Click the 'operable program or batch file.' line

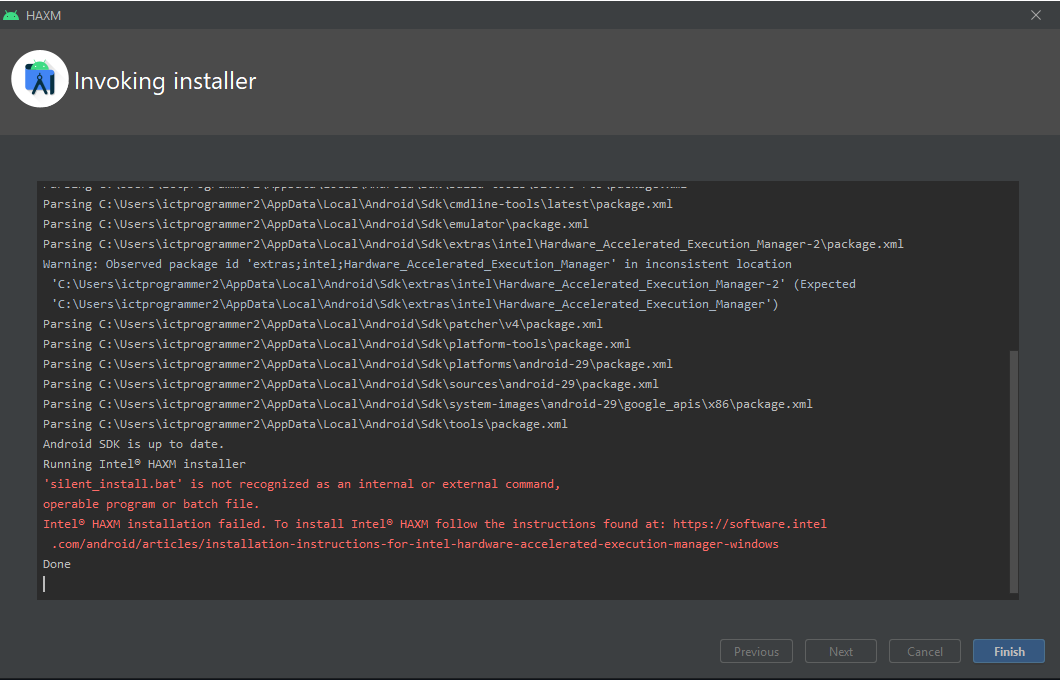point(151,504)
